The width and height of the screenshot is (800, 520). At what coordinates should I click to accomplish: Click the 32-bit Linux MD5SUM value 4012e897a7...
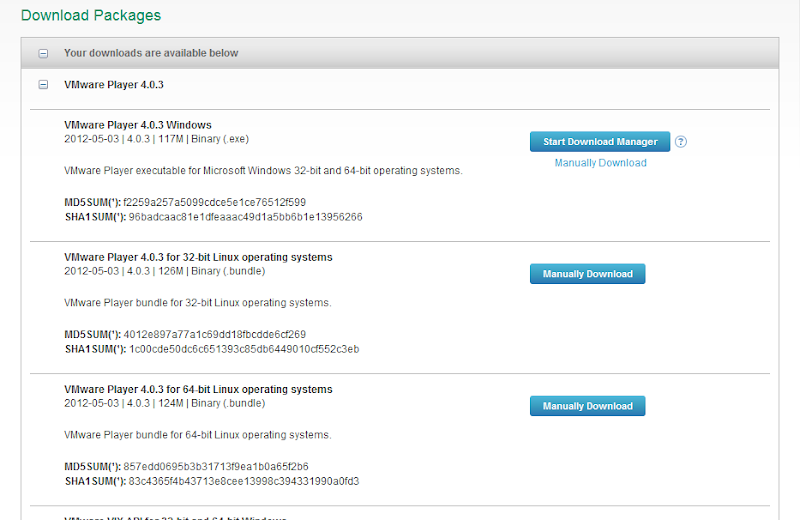pyautogui.click(x=214, y=334)
